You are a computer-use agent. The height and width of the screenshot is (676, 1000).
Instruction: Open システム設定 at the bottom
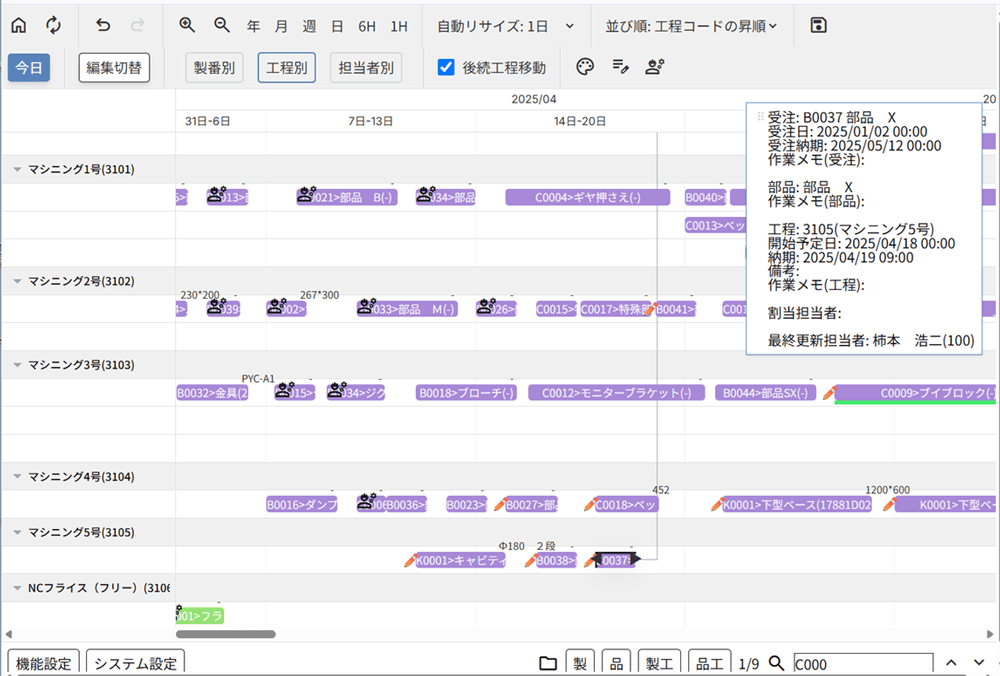[135, 663]
